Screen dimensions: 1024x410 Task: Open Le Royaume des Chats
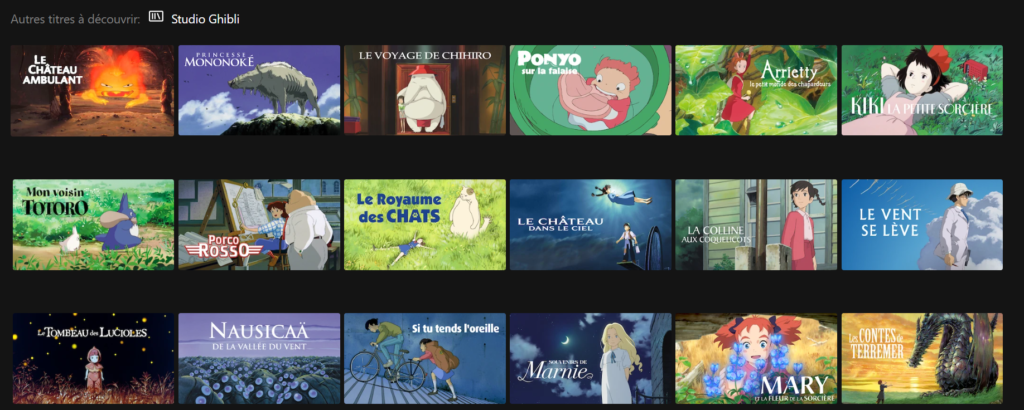pyautogui.click(x=425, y=225)
